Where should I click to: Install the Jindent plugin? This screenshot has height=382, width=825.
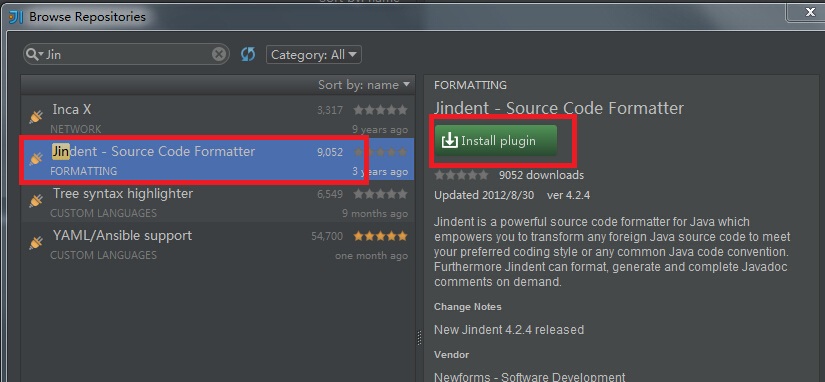496,141
